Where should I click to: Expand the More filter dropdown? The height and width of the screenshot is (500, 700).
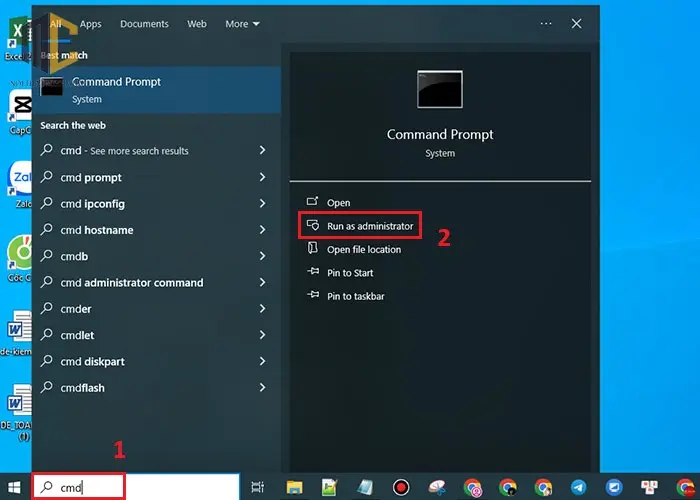[x=242, y=24]
